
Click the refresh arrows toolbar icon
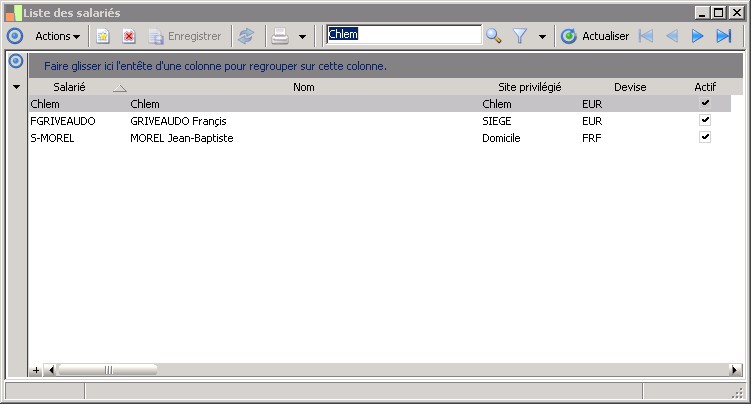tap(246, 36)
